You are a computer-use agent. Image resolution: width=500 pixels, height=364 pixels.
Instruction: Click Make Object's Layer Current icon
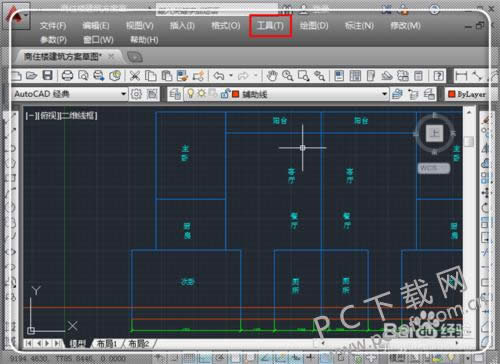coord(397,94)
